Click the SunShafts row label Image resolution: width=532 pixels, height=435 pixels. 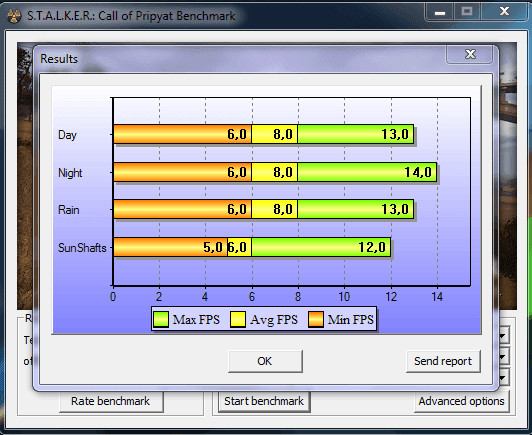click(x=82, y=248)
